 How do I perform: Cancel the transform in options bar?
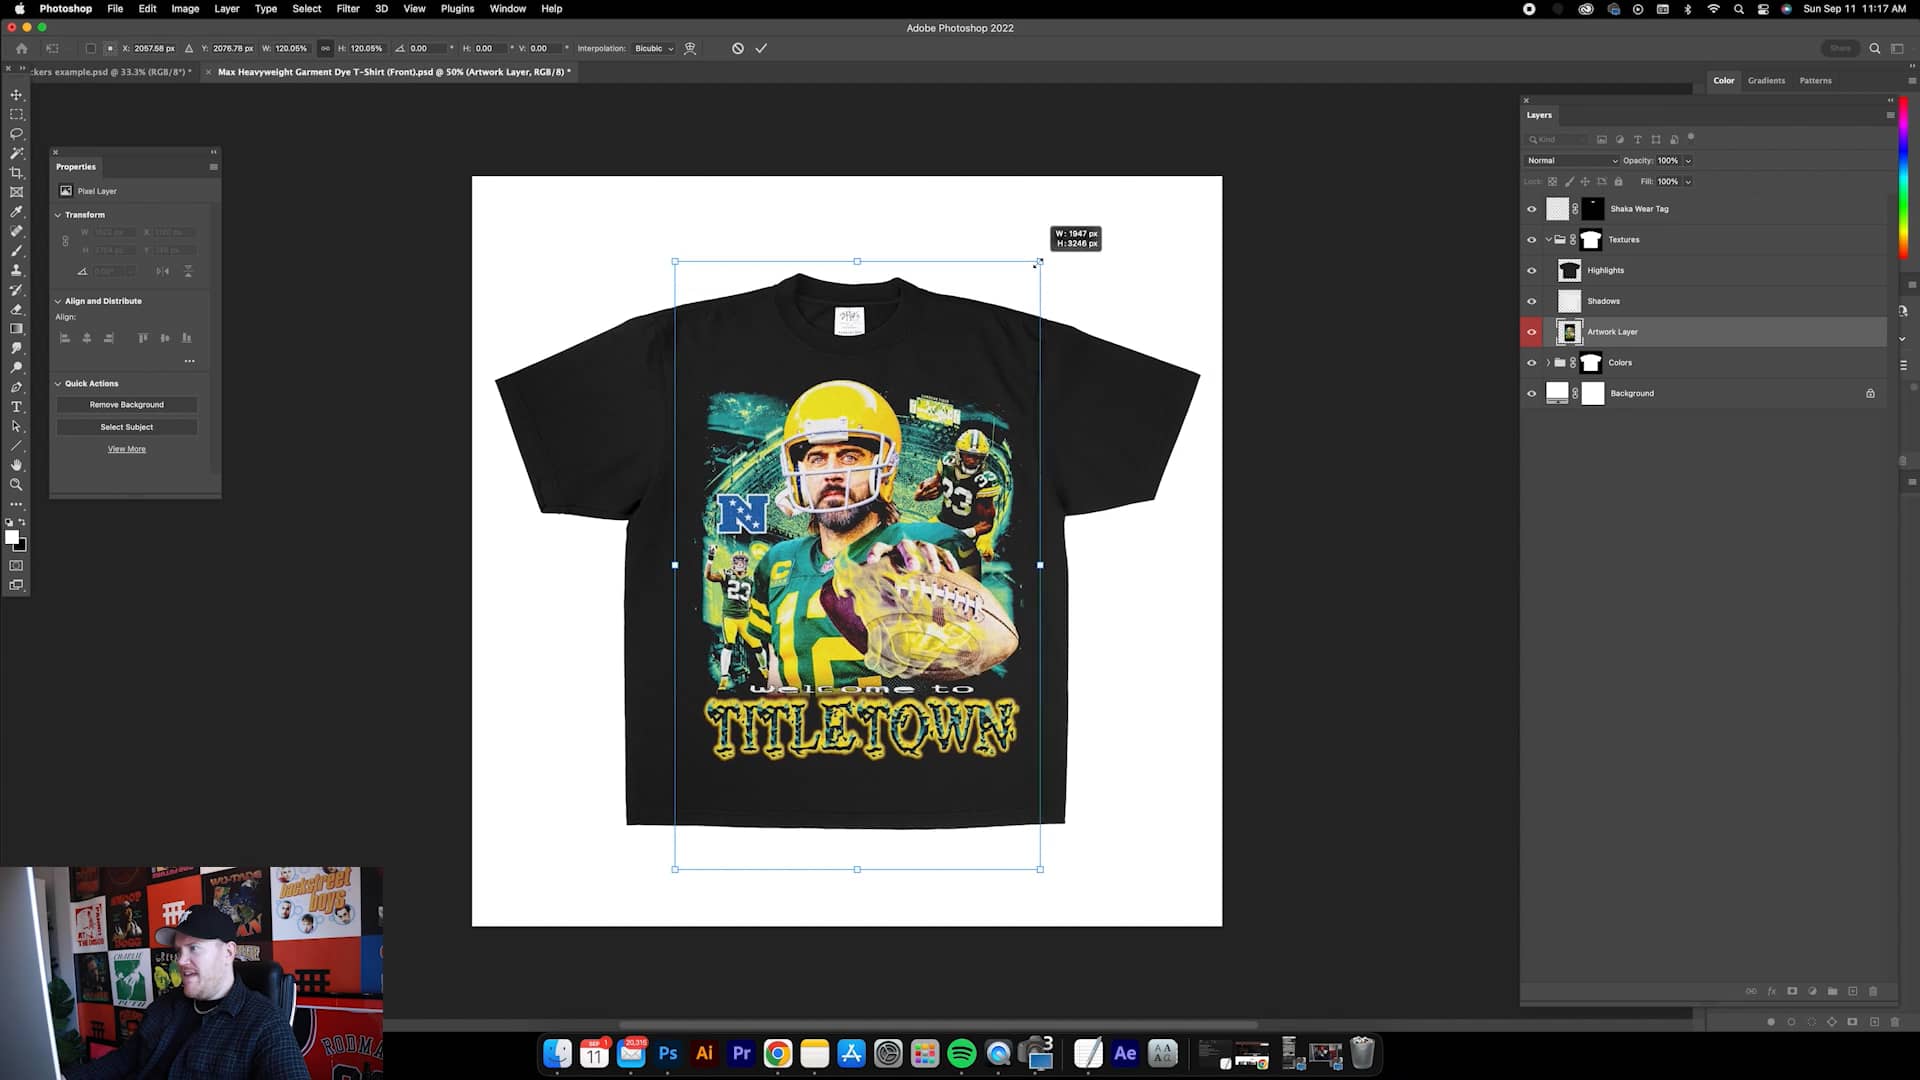(738, 48)
